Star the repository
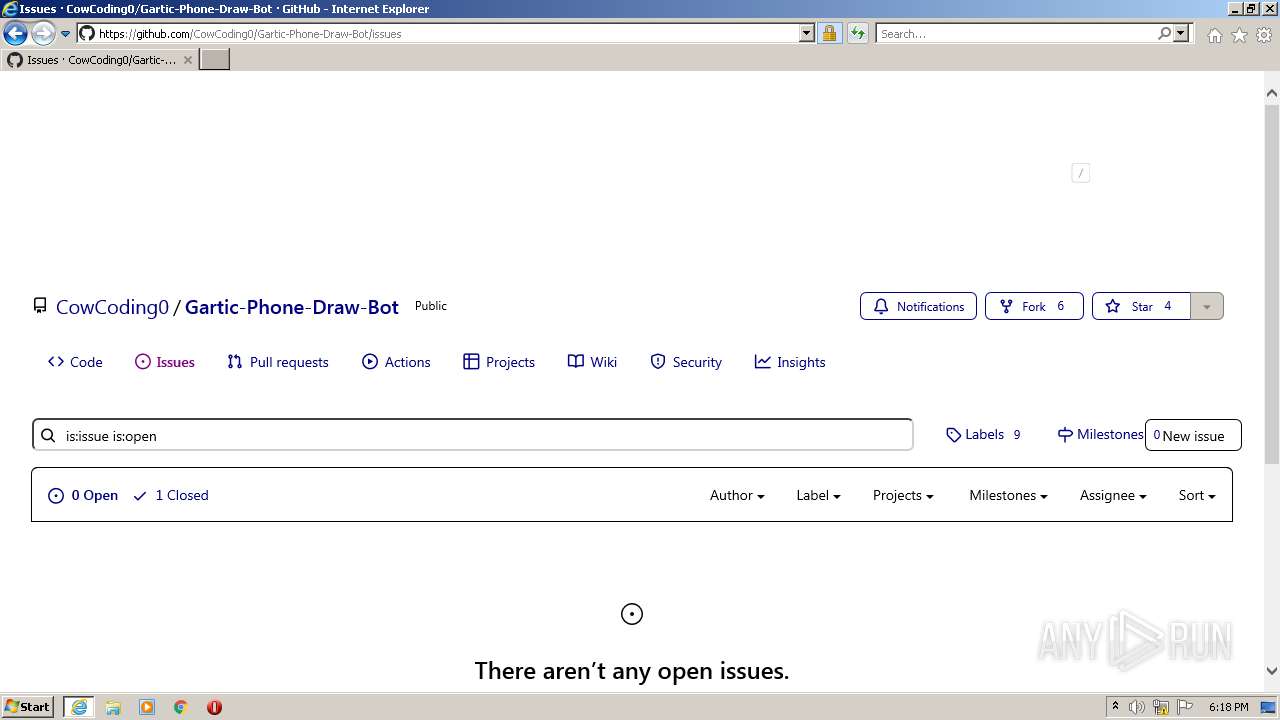Image resolution: width=1280 pixels, height=720 pixels. click(1141, 306)
